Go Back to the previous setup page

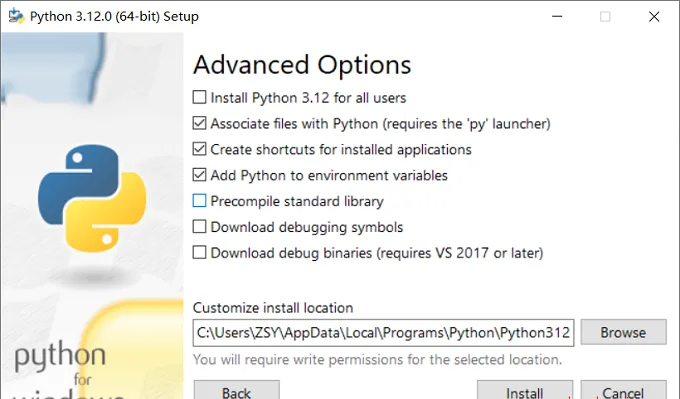click(x=237, y=390)
